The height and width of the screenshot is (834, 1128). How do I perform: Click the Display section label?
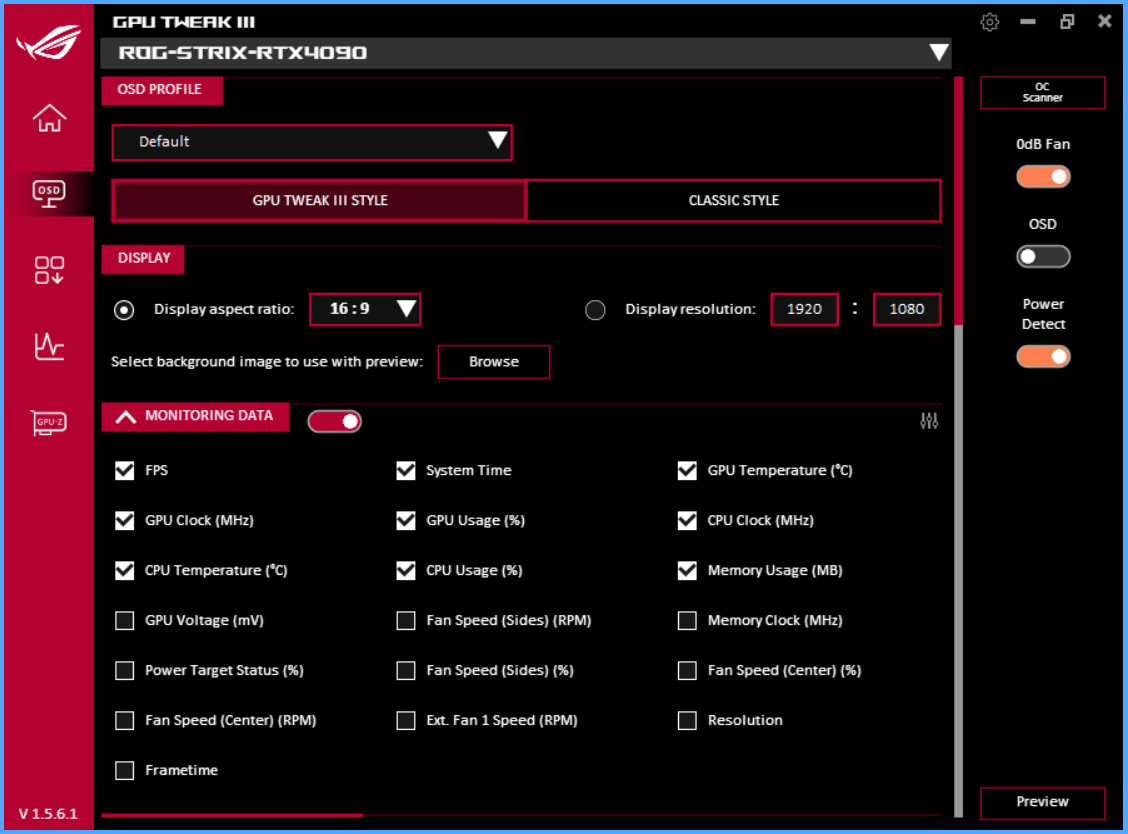(x=143, y=259)
